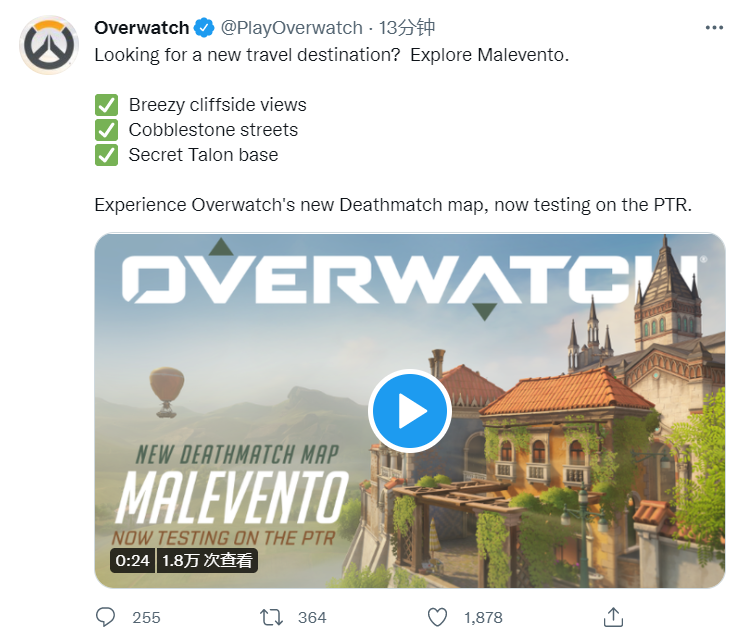Click the checkmark beside Breezy cliffside views
Viewport: 747px width, 635px height.
coord(106,105)
